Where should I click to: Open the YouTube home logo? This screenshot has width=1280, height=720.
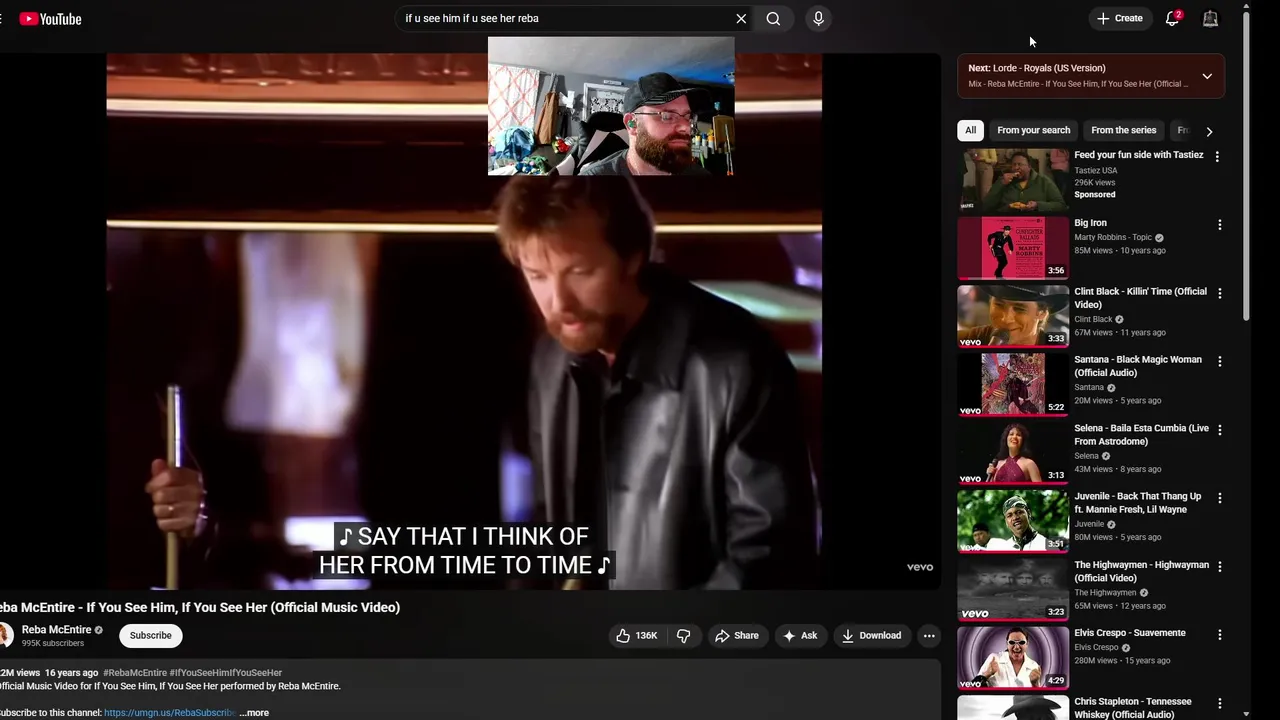50,19
